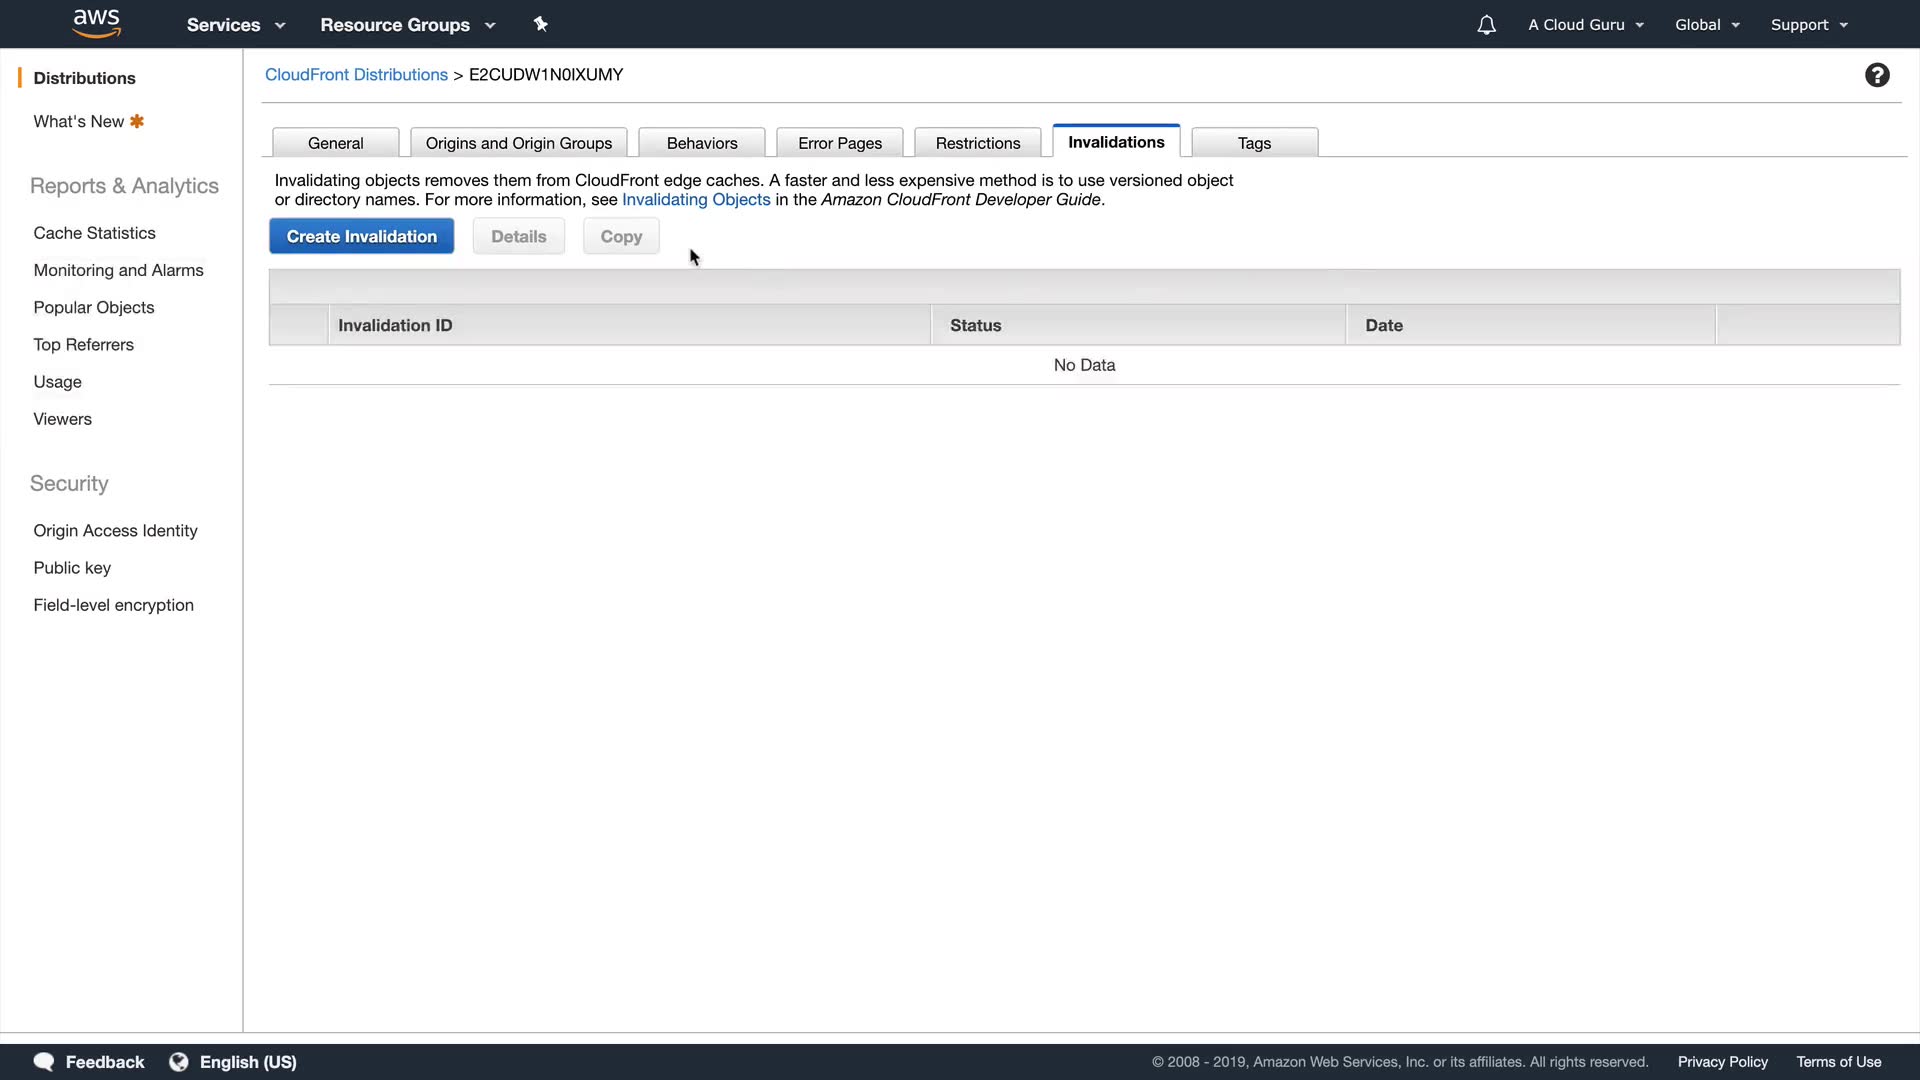Click the language globe icon
This screenshot has height=1080, width=1920.
click(179, 1062)
